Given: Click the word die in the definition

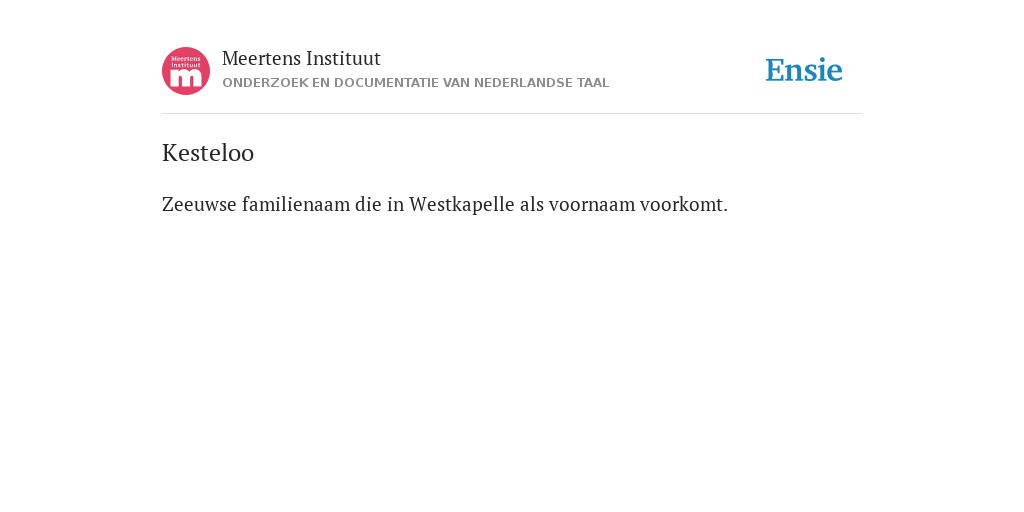Looking at the screenshot, I should pyautogui.click(x=368, y=204).
